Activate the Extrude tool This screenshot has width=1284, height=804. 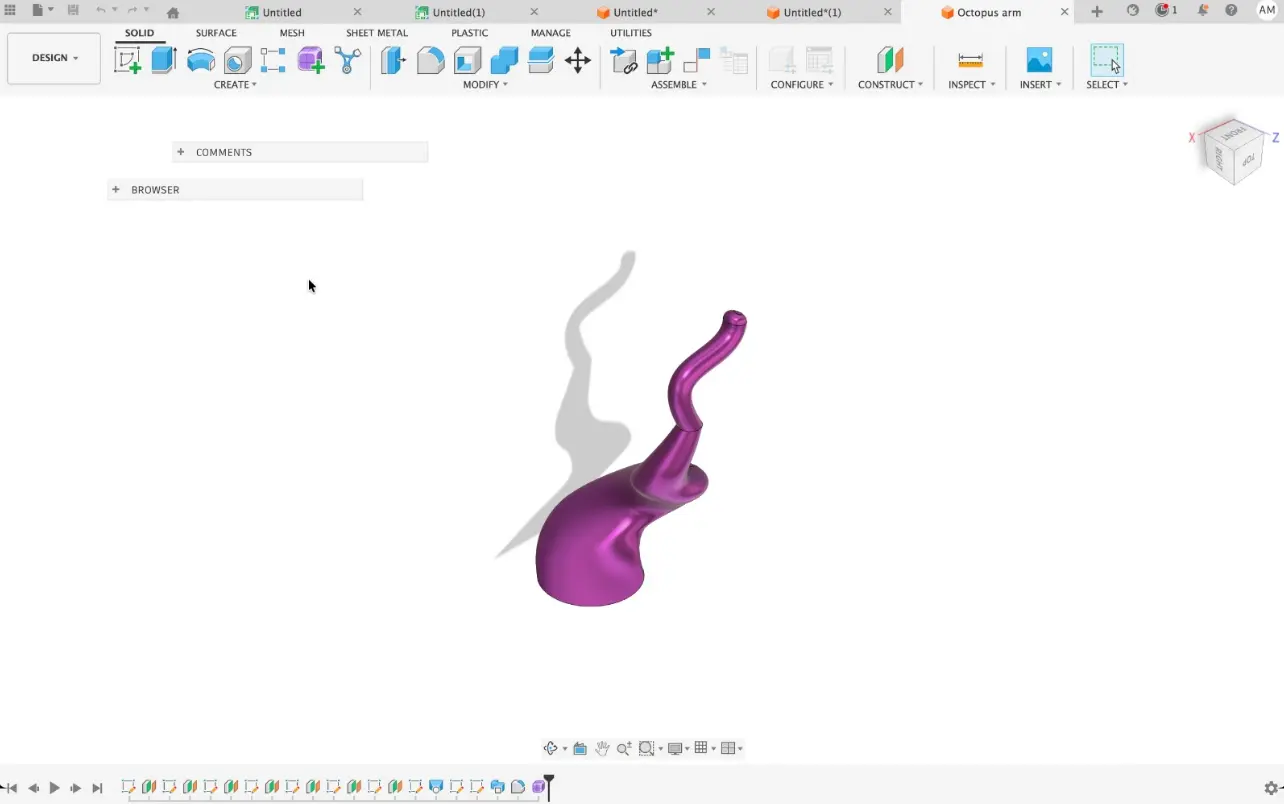click(x=164, y=61)
